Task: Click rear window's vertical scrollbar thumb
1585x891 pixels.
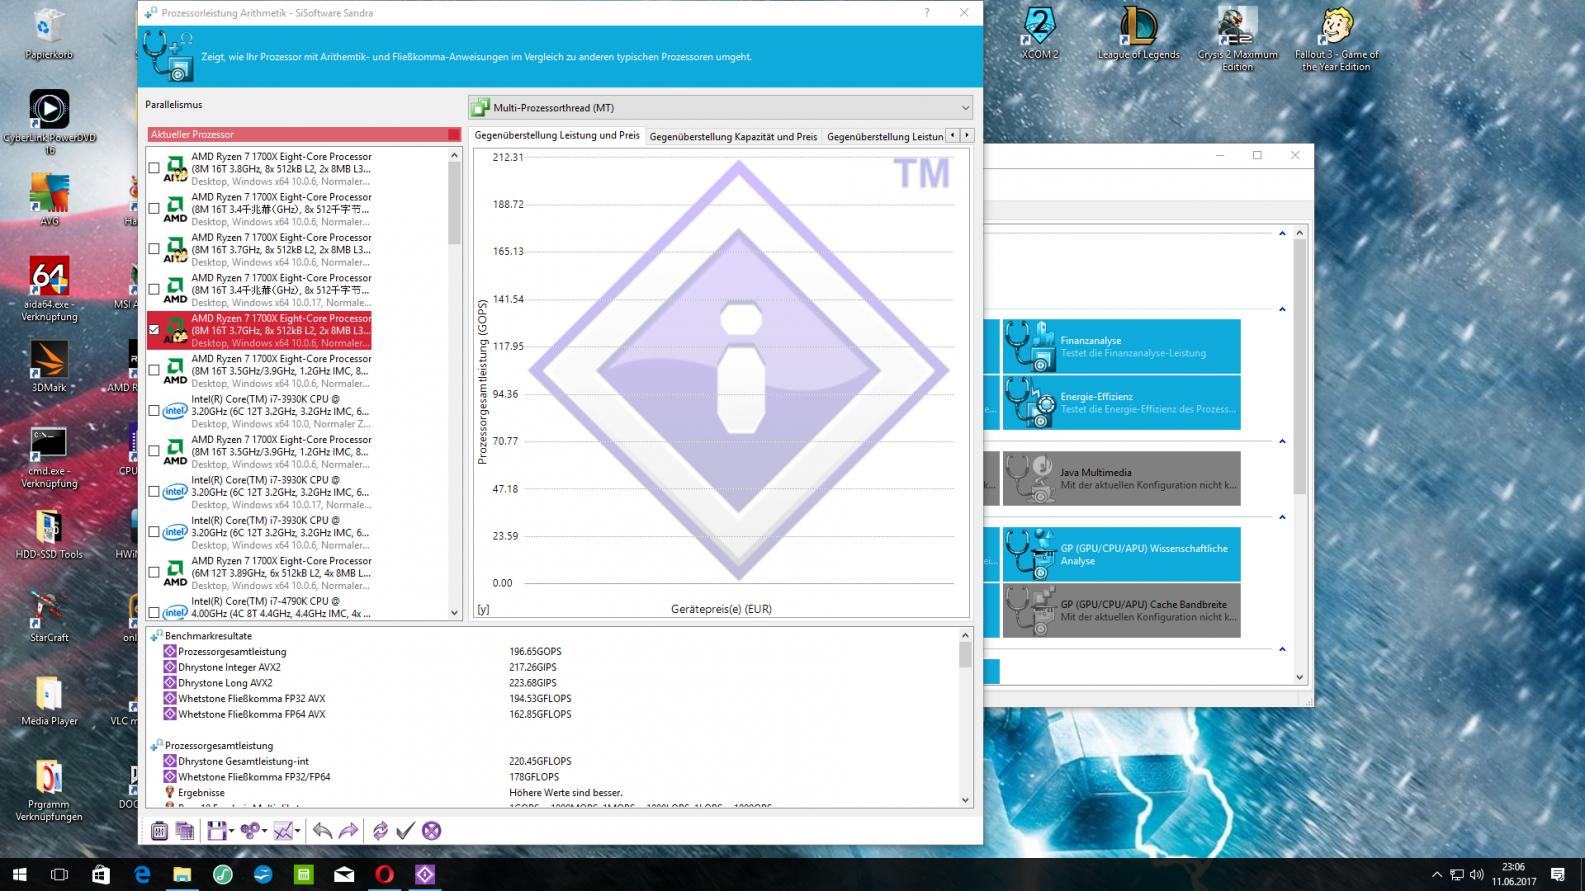Action: coord(1300,367)
